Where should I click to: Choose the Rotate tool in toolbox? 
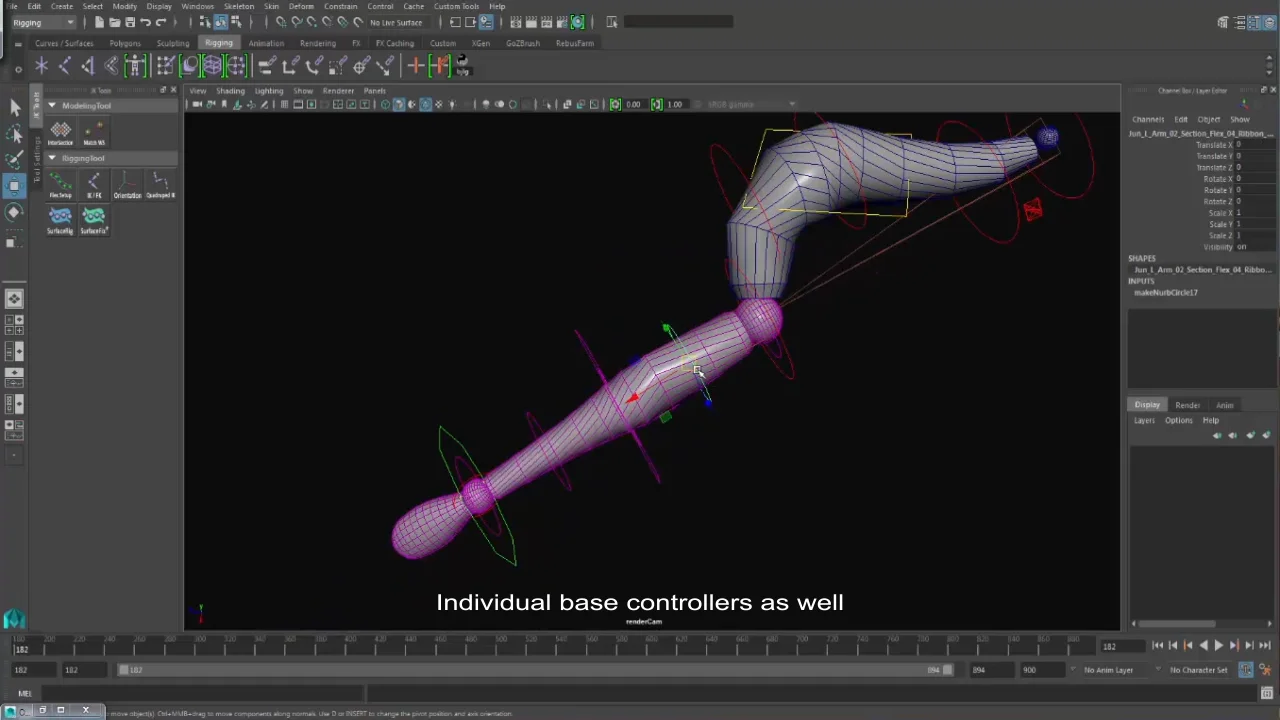(14, 211)
